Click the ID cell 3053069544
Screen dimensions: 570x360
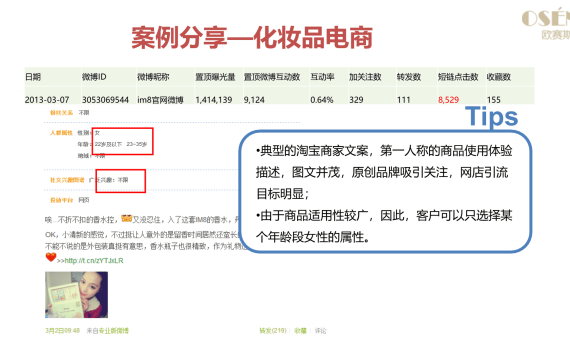[105, 100]
